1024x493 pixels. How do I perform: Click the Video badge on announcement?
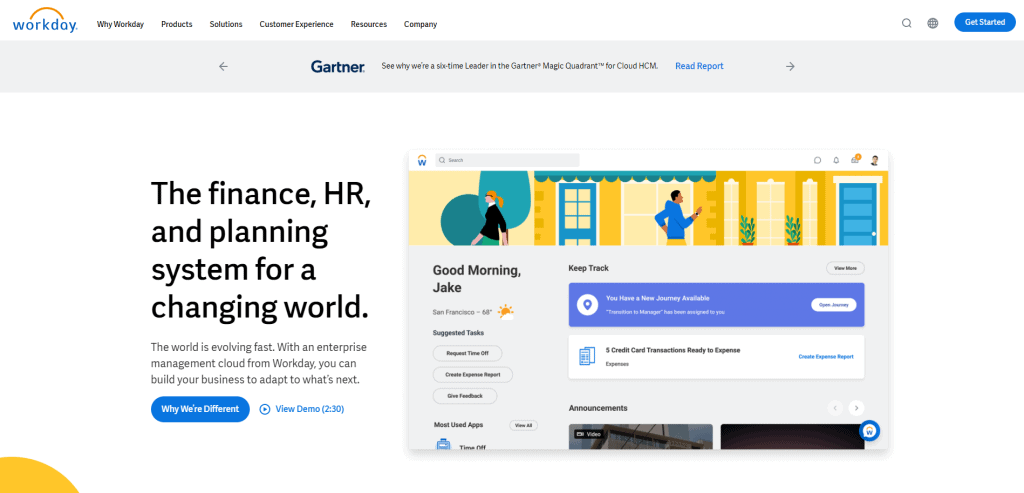pyautogui.click(x=588, y=434)
